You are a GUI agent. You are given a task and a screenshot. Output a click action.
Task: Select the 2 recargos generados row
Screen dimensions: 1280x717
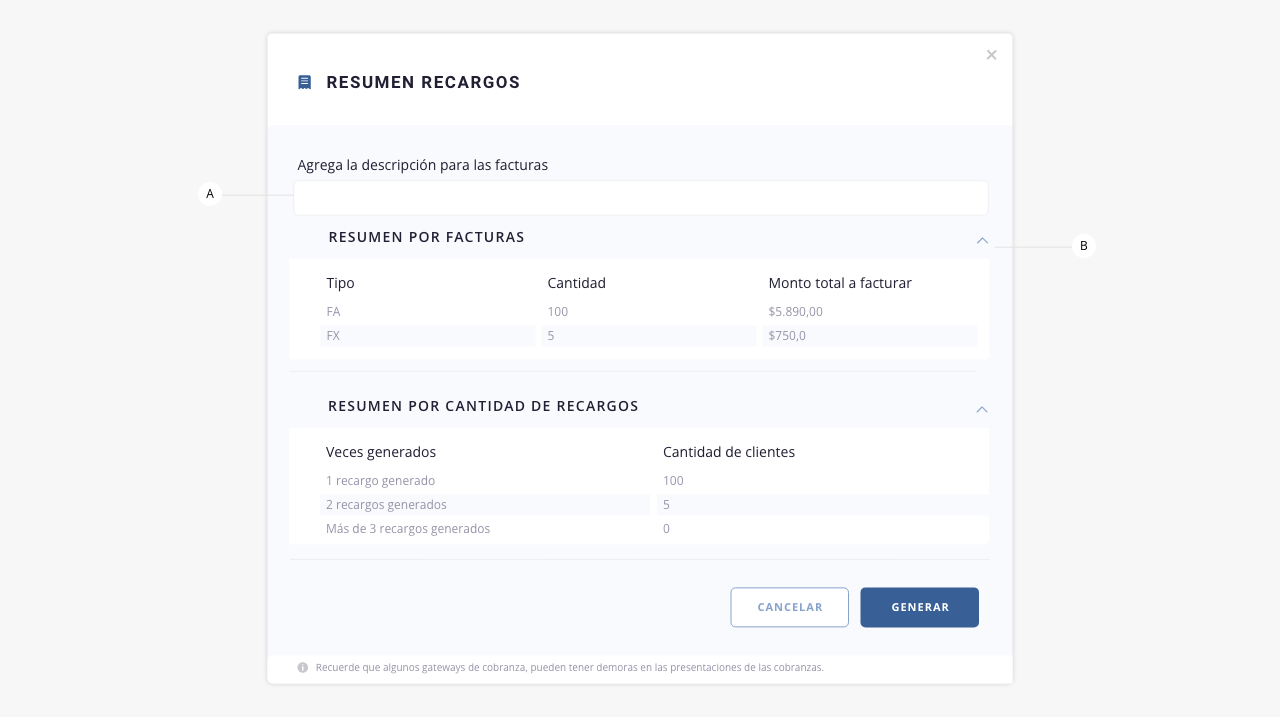[654, 505]
